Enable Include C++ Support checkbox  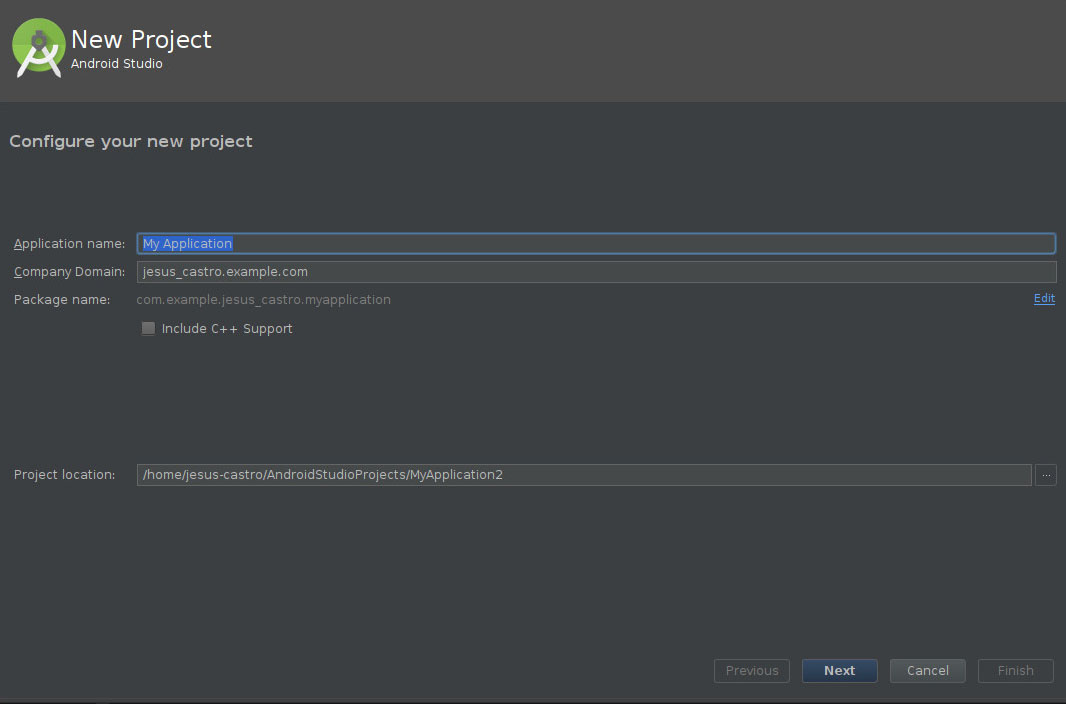(x=148, y=329)
